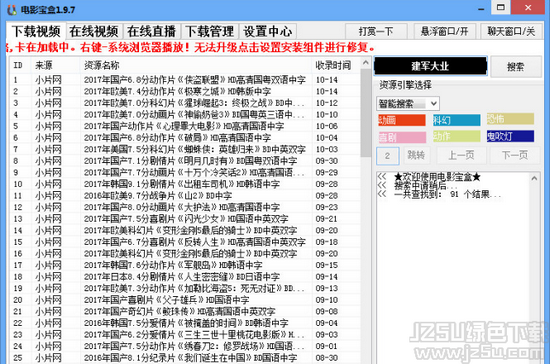Select row 《山2》
550x364 pixels.
coord(185,196)
